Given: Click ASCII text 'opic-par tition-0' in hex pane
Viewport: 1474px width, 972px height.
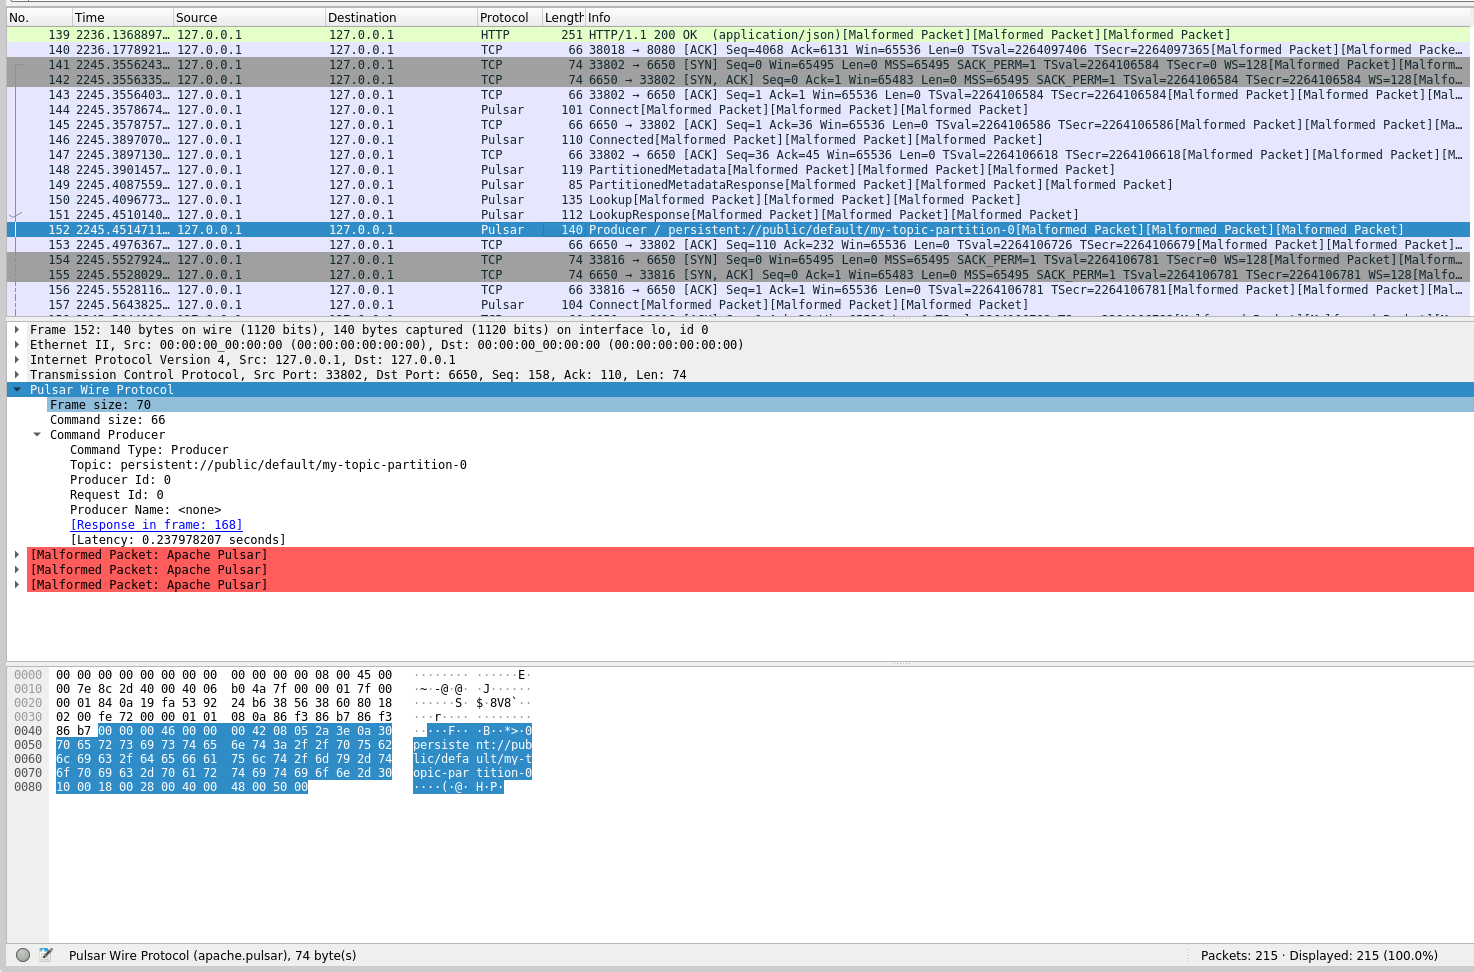Looking at the screenshot, I should pyautogui.click(x=472, y=773).
